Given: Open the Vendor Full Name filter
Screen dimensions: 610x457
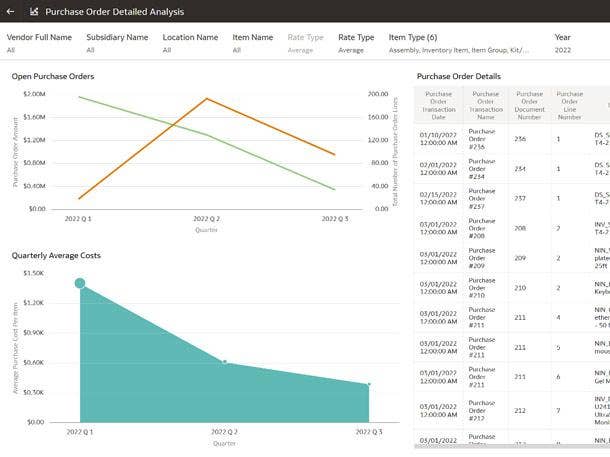Looking at the screenshot, I should point(39,42).
